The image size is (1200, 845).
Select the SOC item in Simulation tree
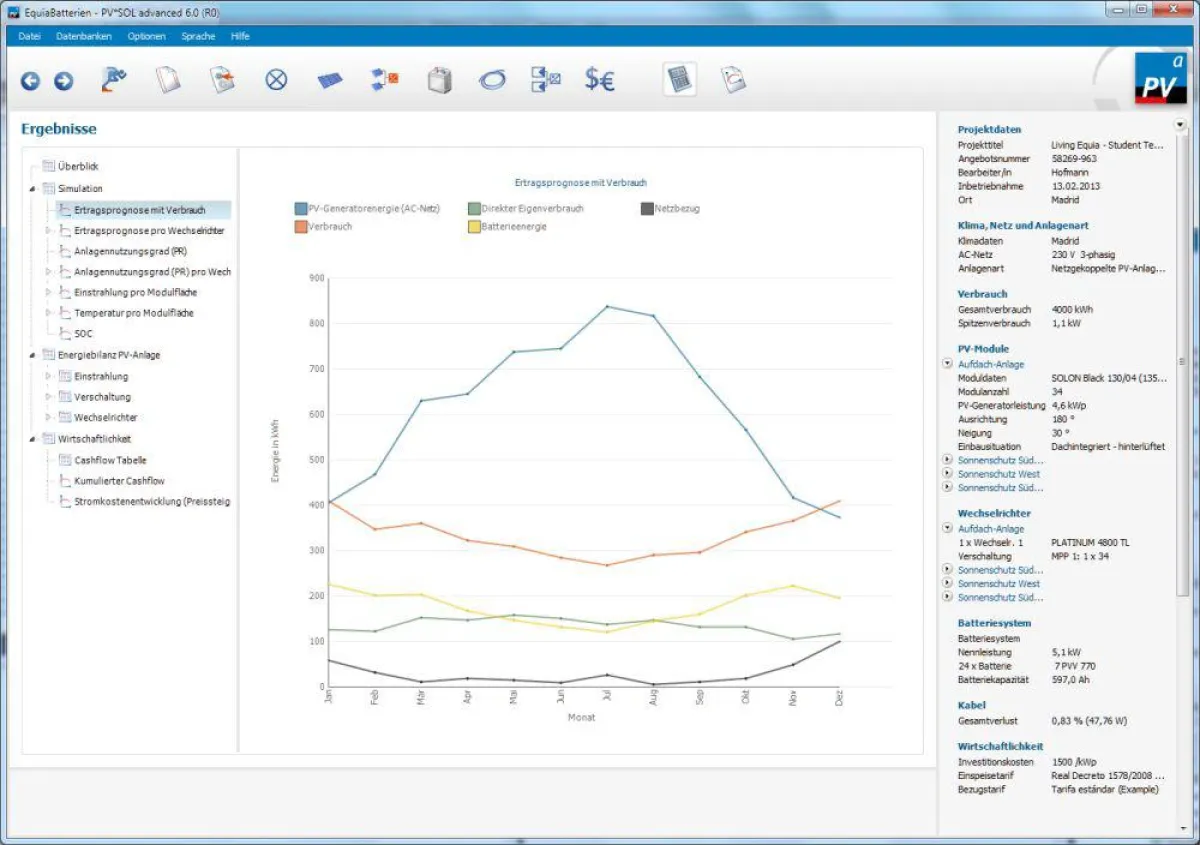point(82,333)
